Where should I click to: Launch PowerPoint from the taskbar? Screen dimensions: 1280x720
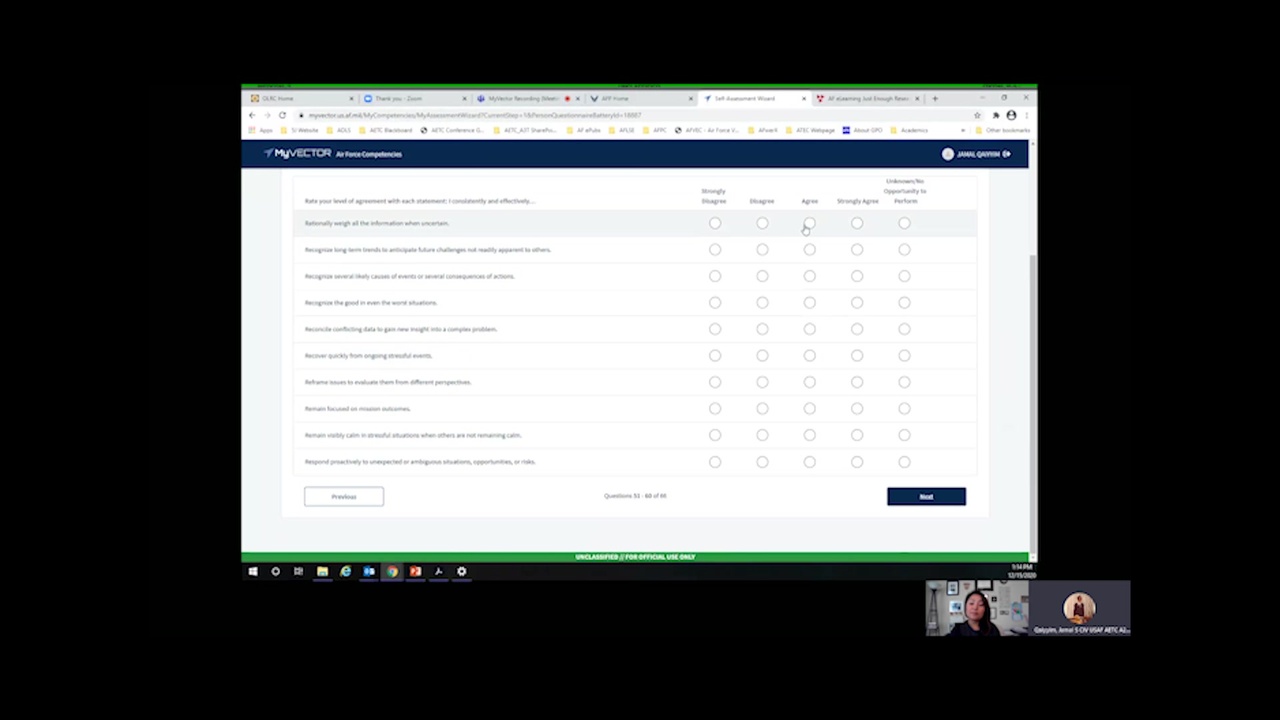click(415, 572)
